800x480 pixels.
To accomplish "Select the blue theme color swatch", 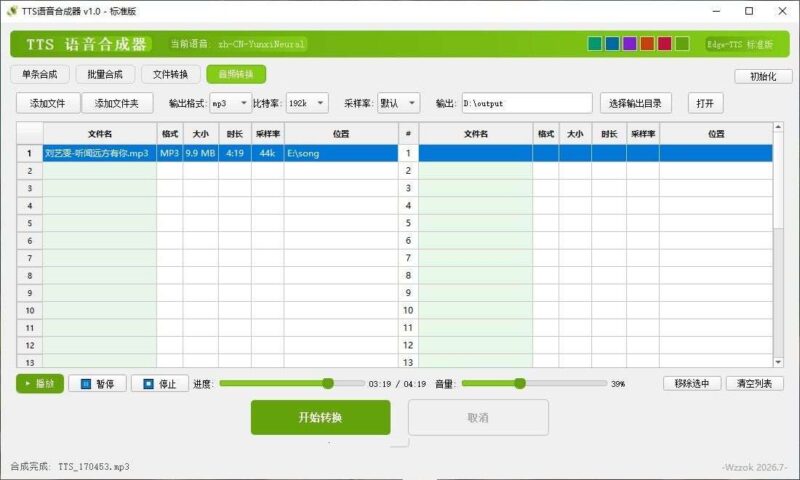I will pos(612,44).
